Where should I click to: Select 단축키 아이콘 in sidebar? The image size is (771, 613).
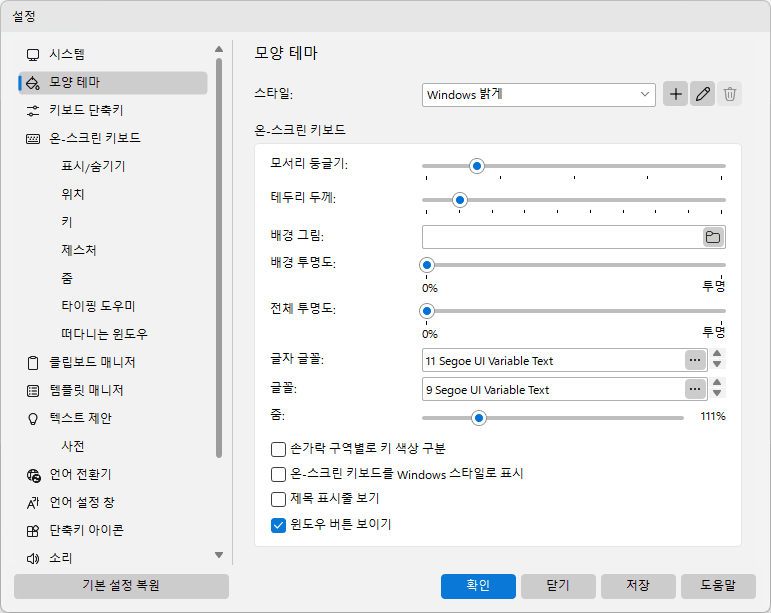pyautogui.click(x=113, y=531)
